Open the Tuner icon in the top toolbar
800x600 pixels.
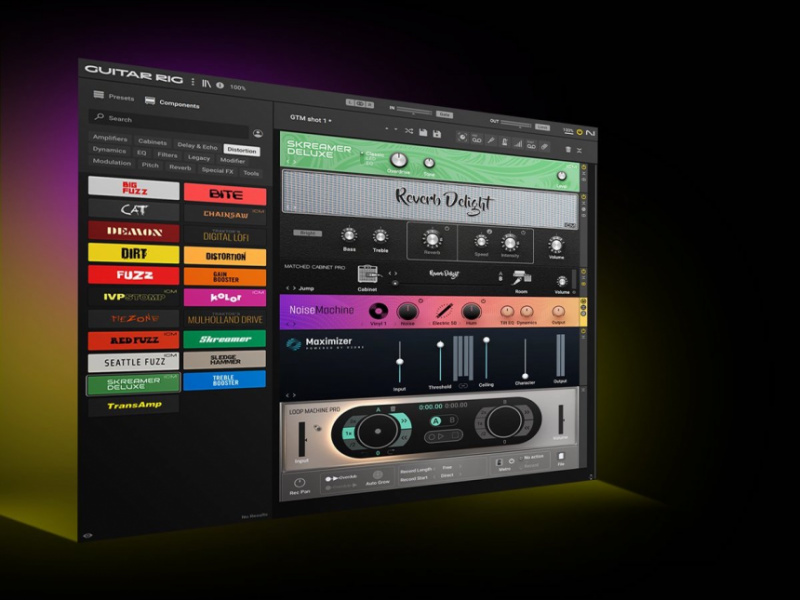(462, 137)
